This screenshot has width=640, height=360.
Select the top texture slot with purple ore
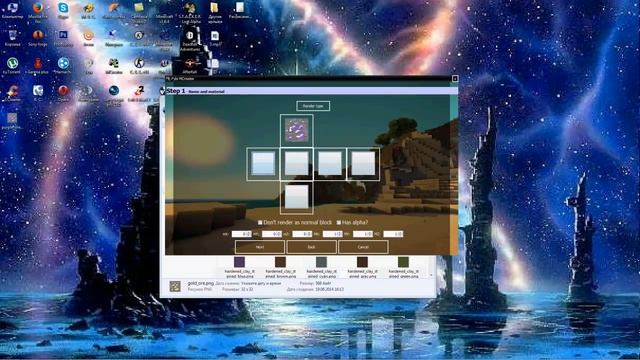[x=297, y=131]
